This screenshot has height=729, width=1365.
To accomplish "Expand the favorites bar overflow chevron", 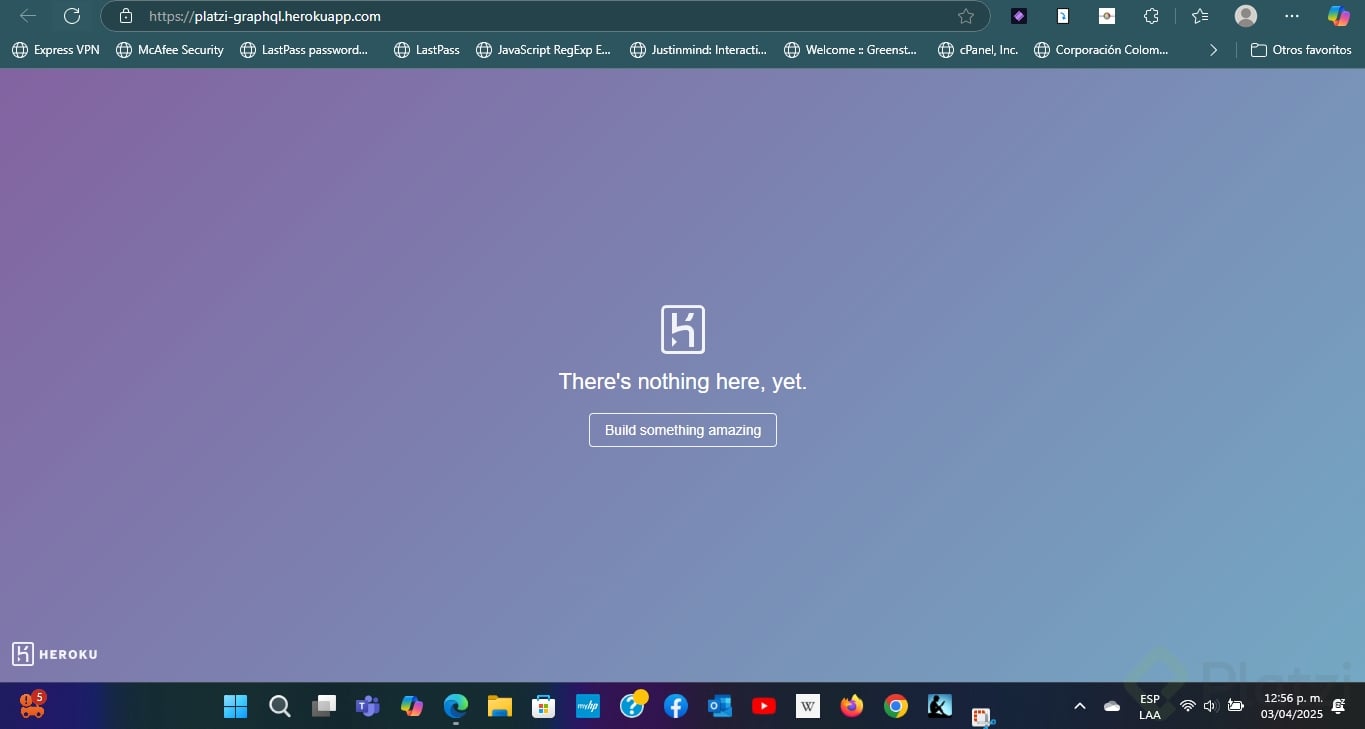I will [x=1213, y=50].
